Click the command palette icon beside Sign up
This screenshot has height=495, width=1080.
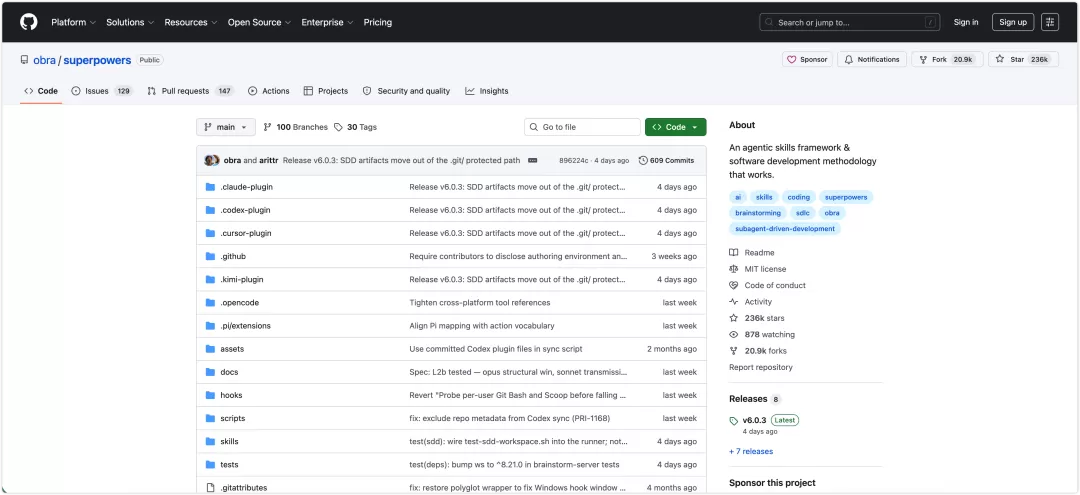(1050, 22)
